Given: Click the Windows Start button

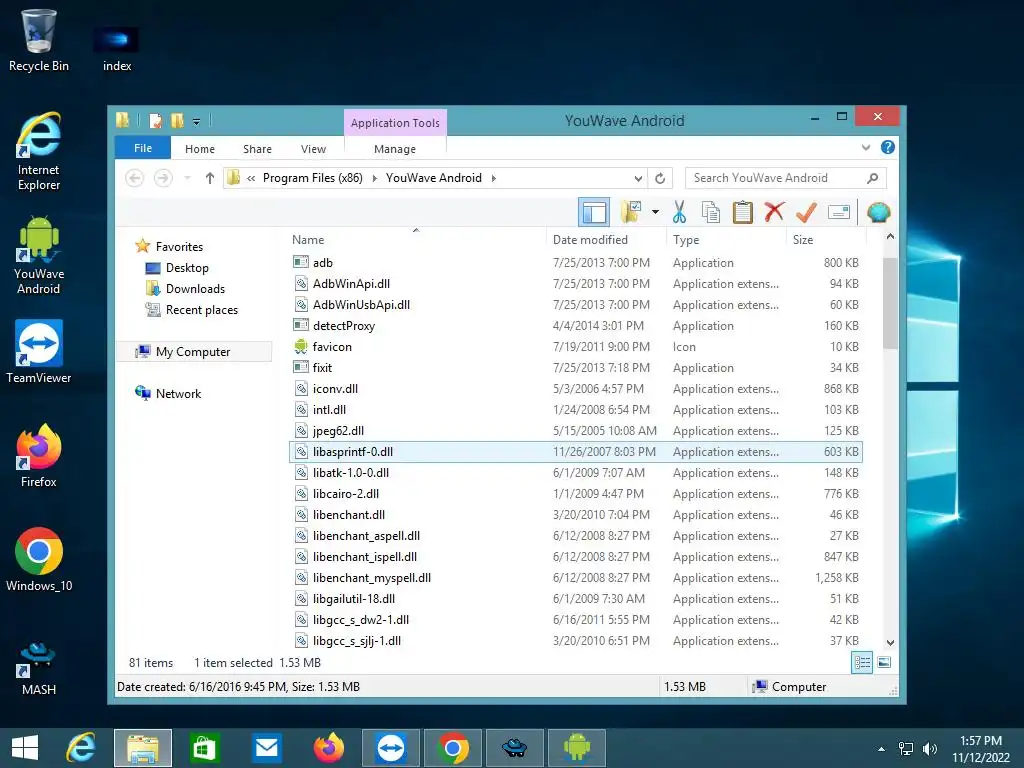Looking at the screenshot, I should [x=25, y=748].
